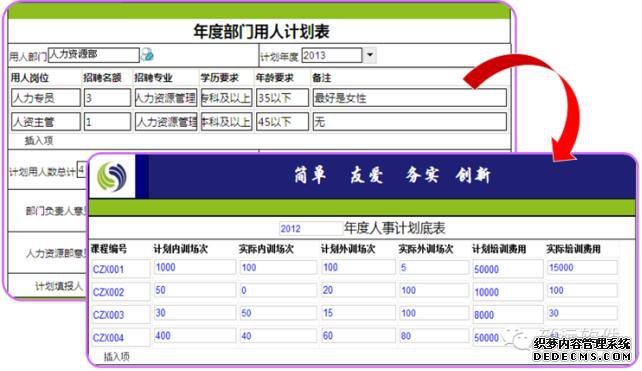
Task: Click 计划培训费用 field in CZX001 row
Action: [508, 269]
